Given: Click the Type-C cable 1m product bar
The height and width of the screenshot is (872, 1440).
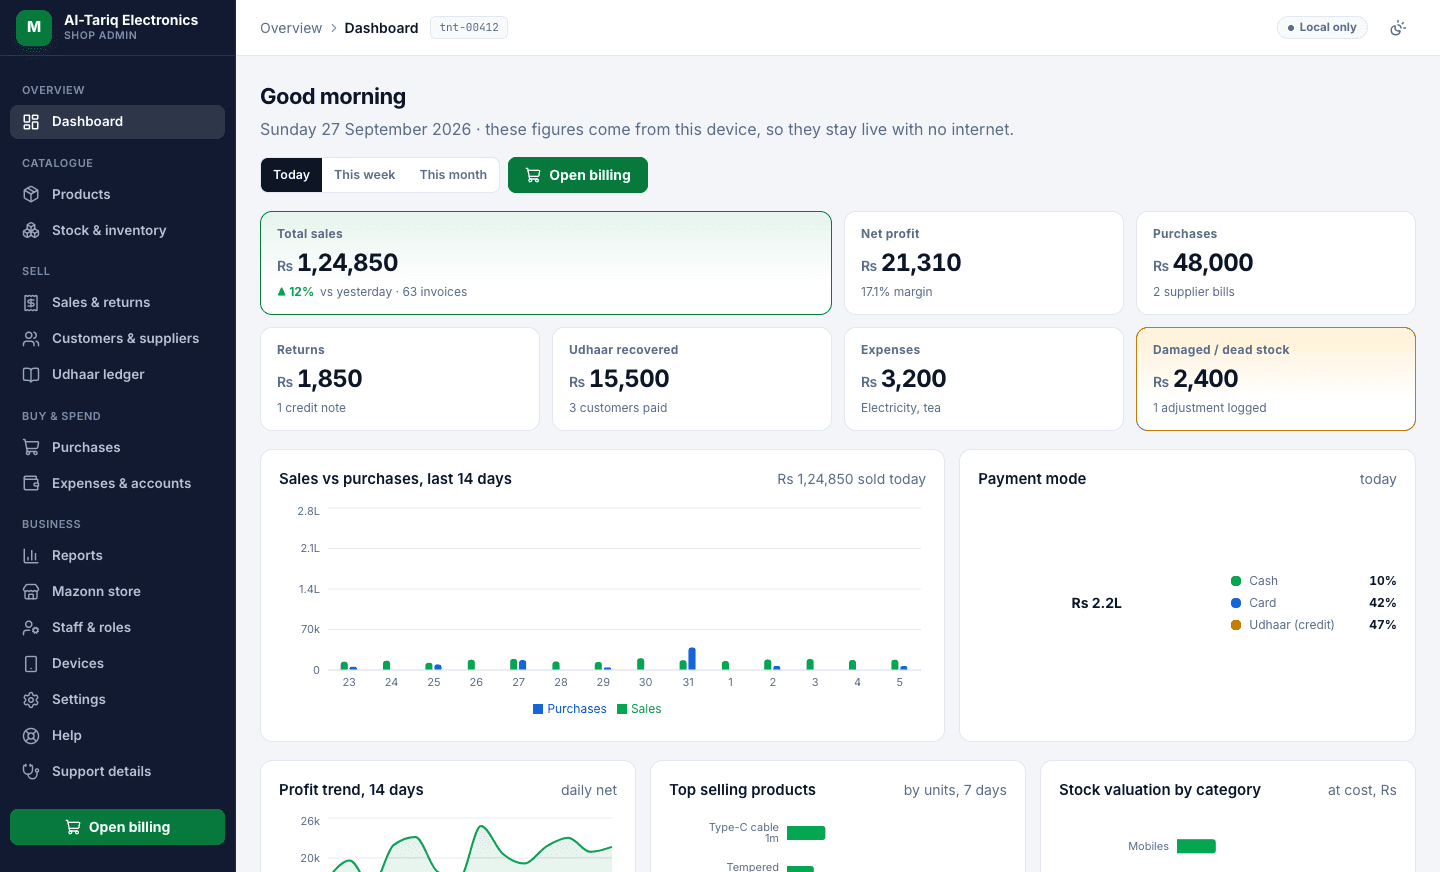Looking at the screenshot, I should pos(806,833).
